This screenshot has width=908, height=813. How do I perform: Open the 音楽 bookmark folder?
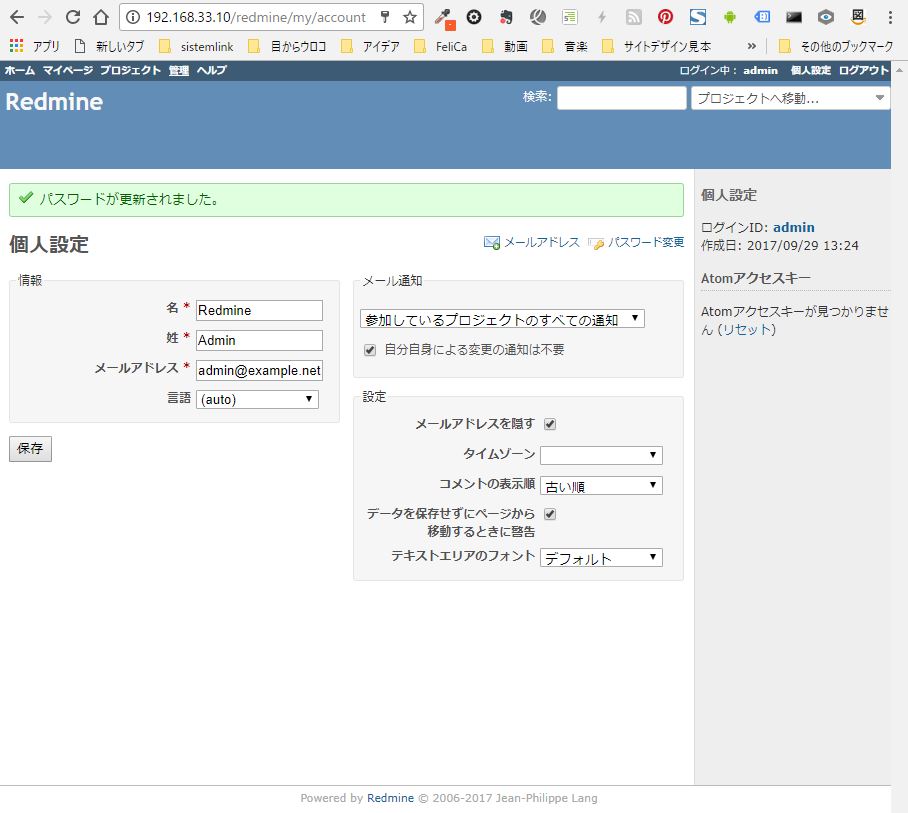[x=565, y=46]
